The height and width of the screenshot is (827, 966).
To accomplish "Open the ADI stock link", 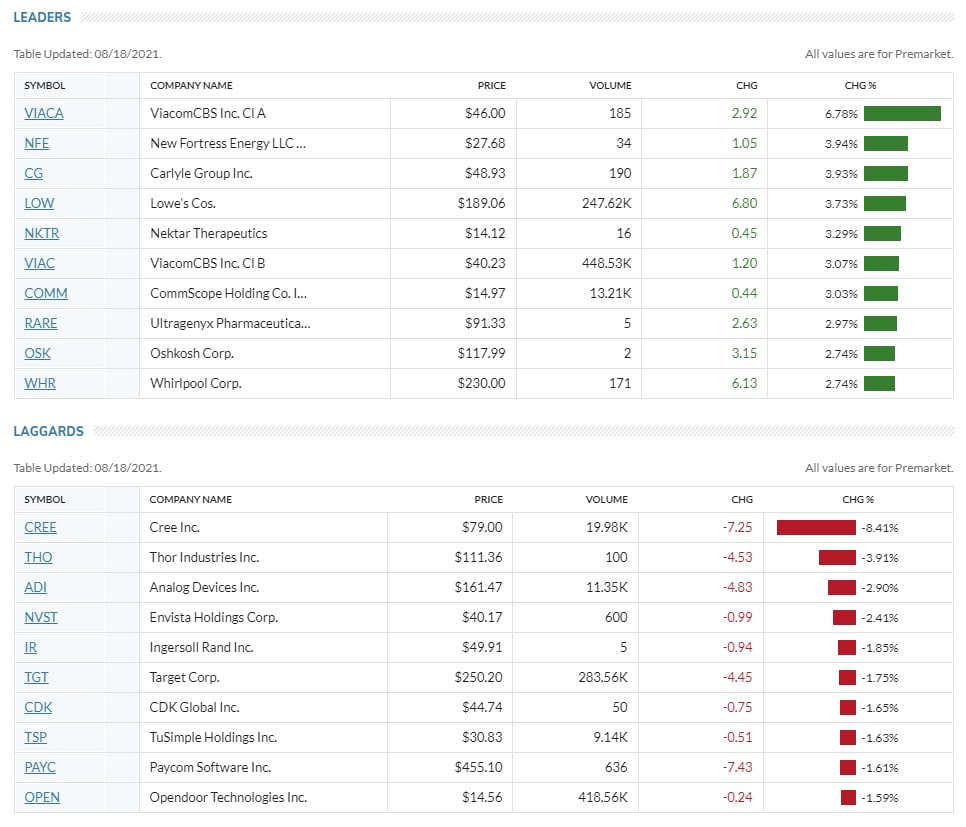I will 35,587.
